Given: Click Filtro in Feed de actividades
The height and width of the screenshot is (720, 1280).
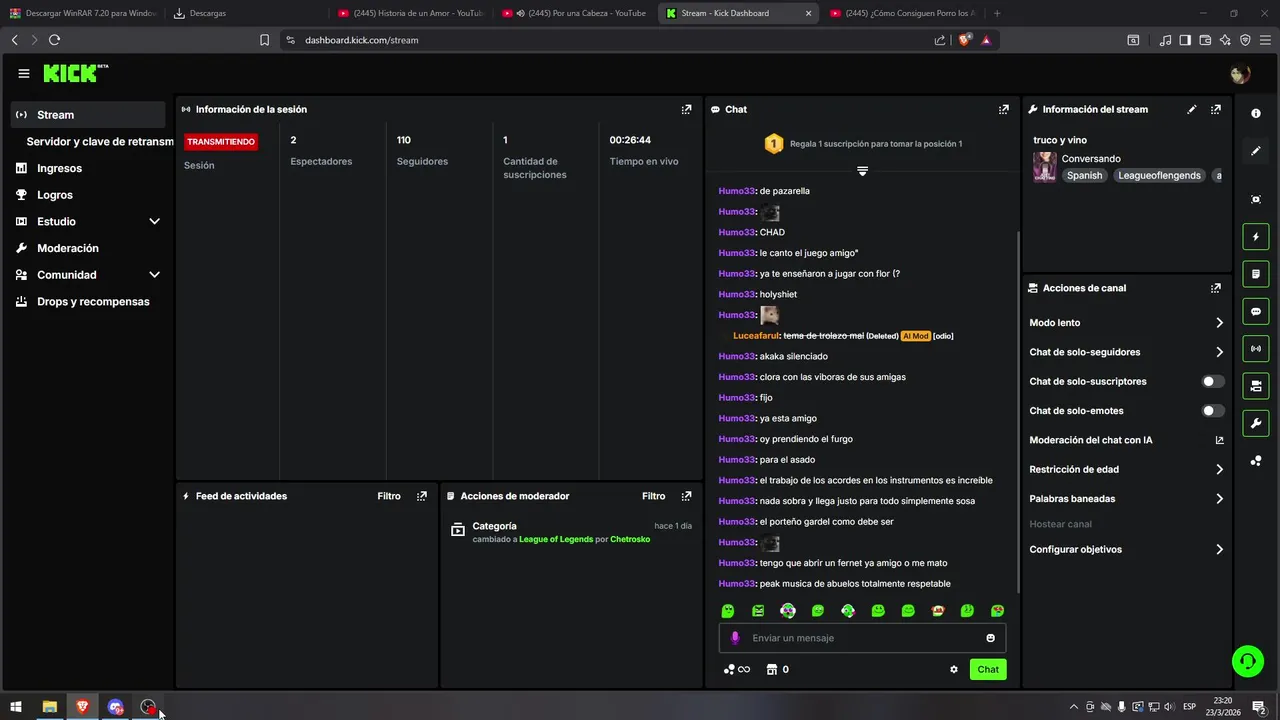Looking at the screenshot, I should coord(389,496).
